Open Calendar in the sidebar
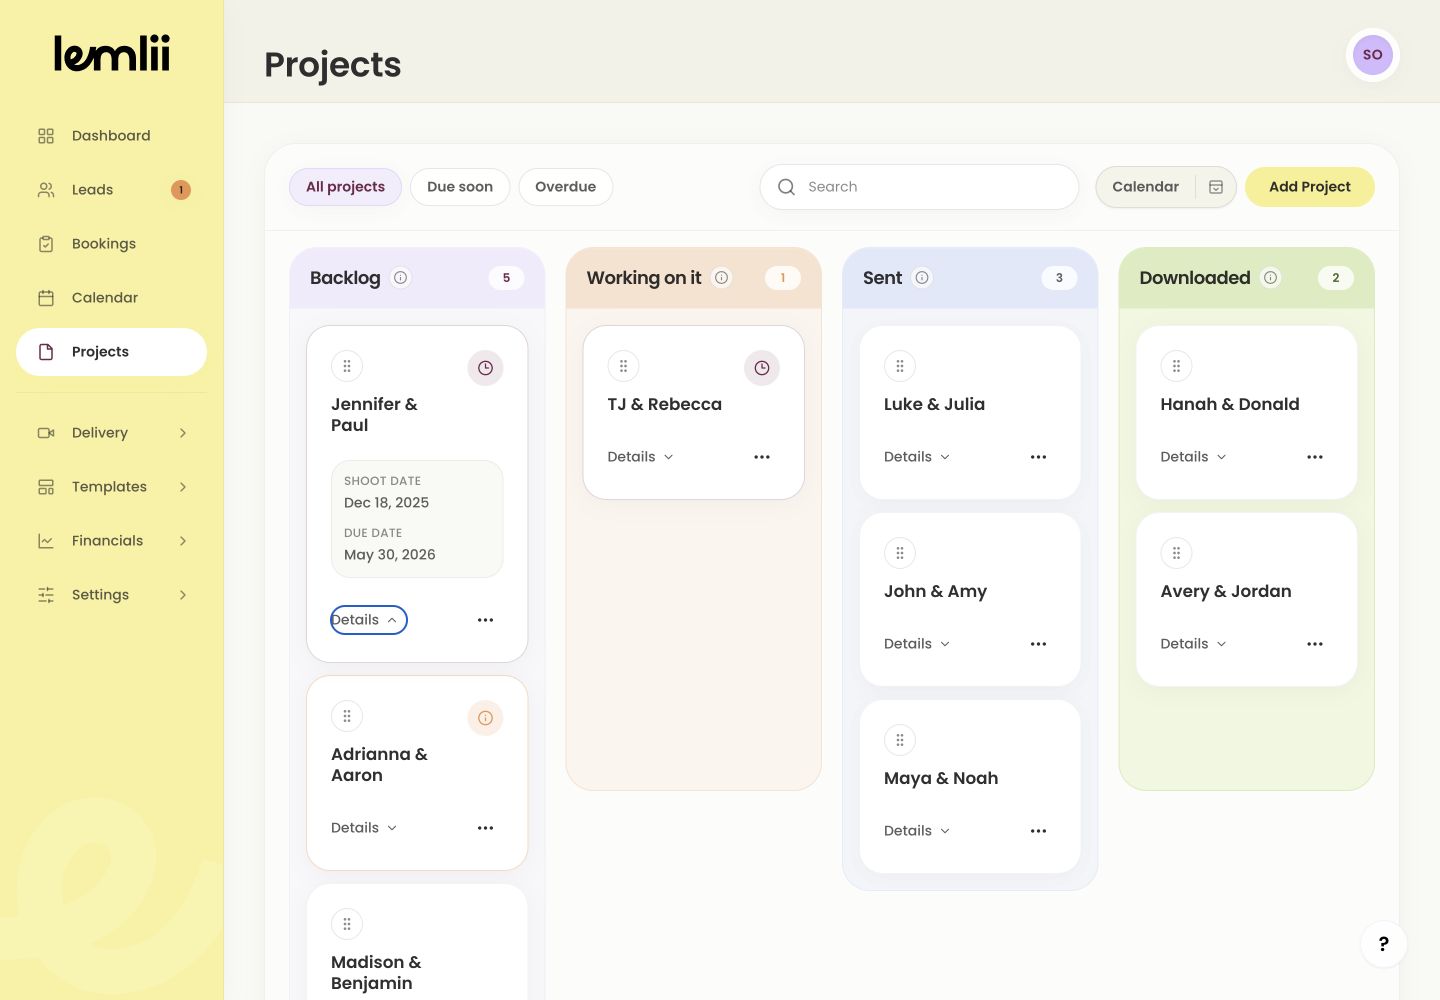This screenshot has height=1000, width=1440. (x=112, y=298)
